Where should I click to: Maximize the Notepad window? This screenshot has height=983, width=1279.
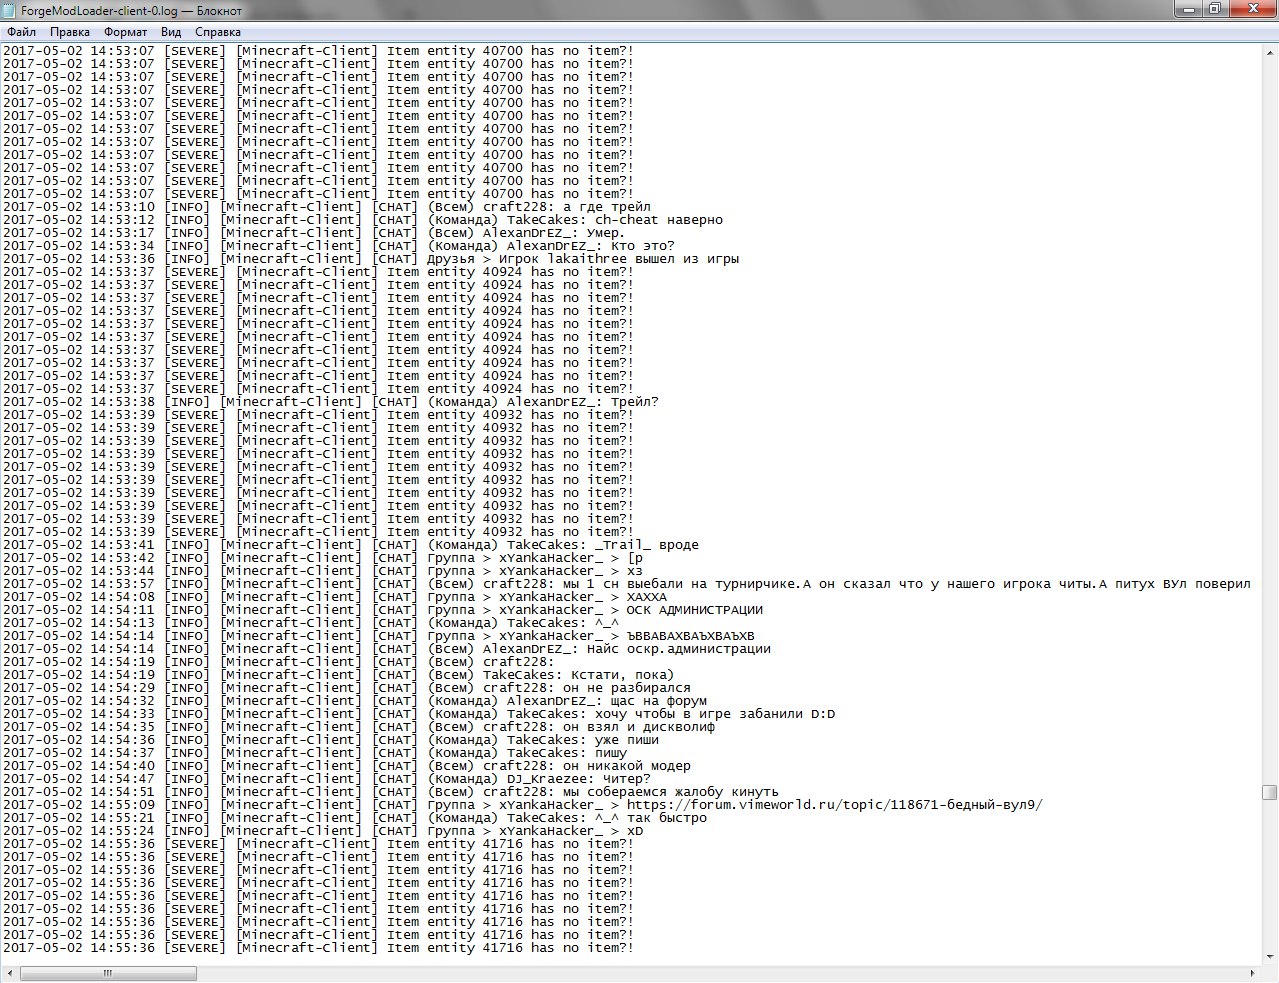coord(1213,9)
